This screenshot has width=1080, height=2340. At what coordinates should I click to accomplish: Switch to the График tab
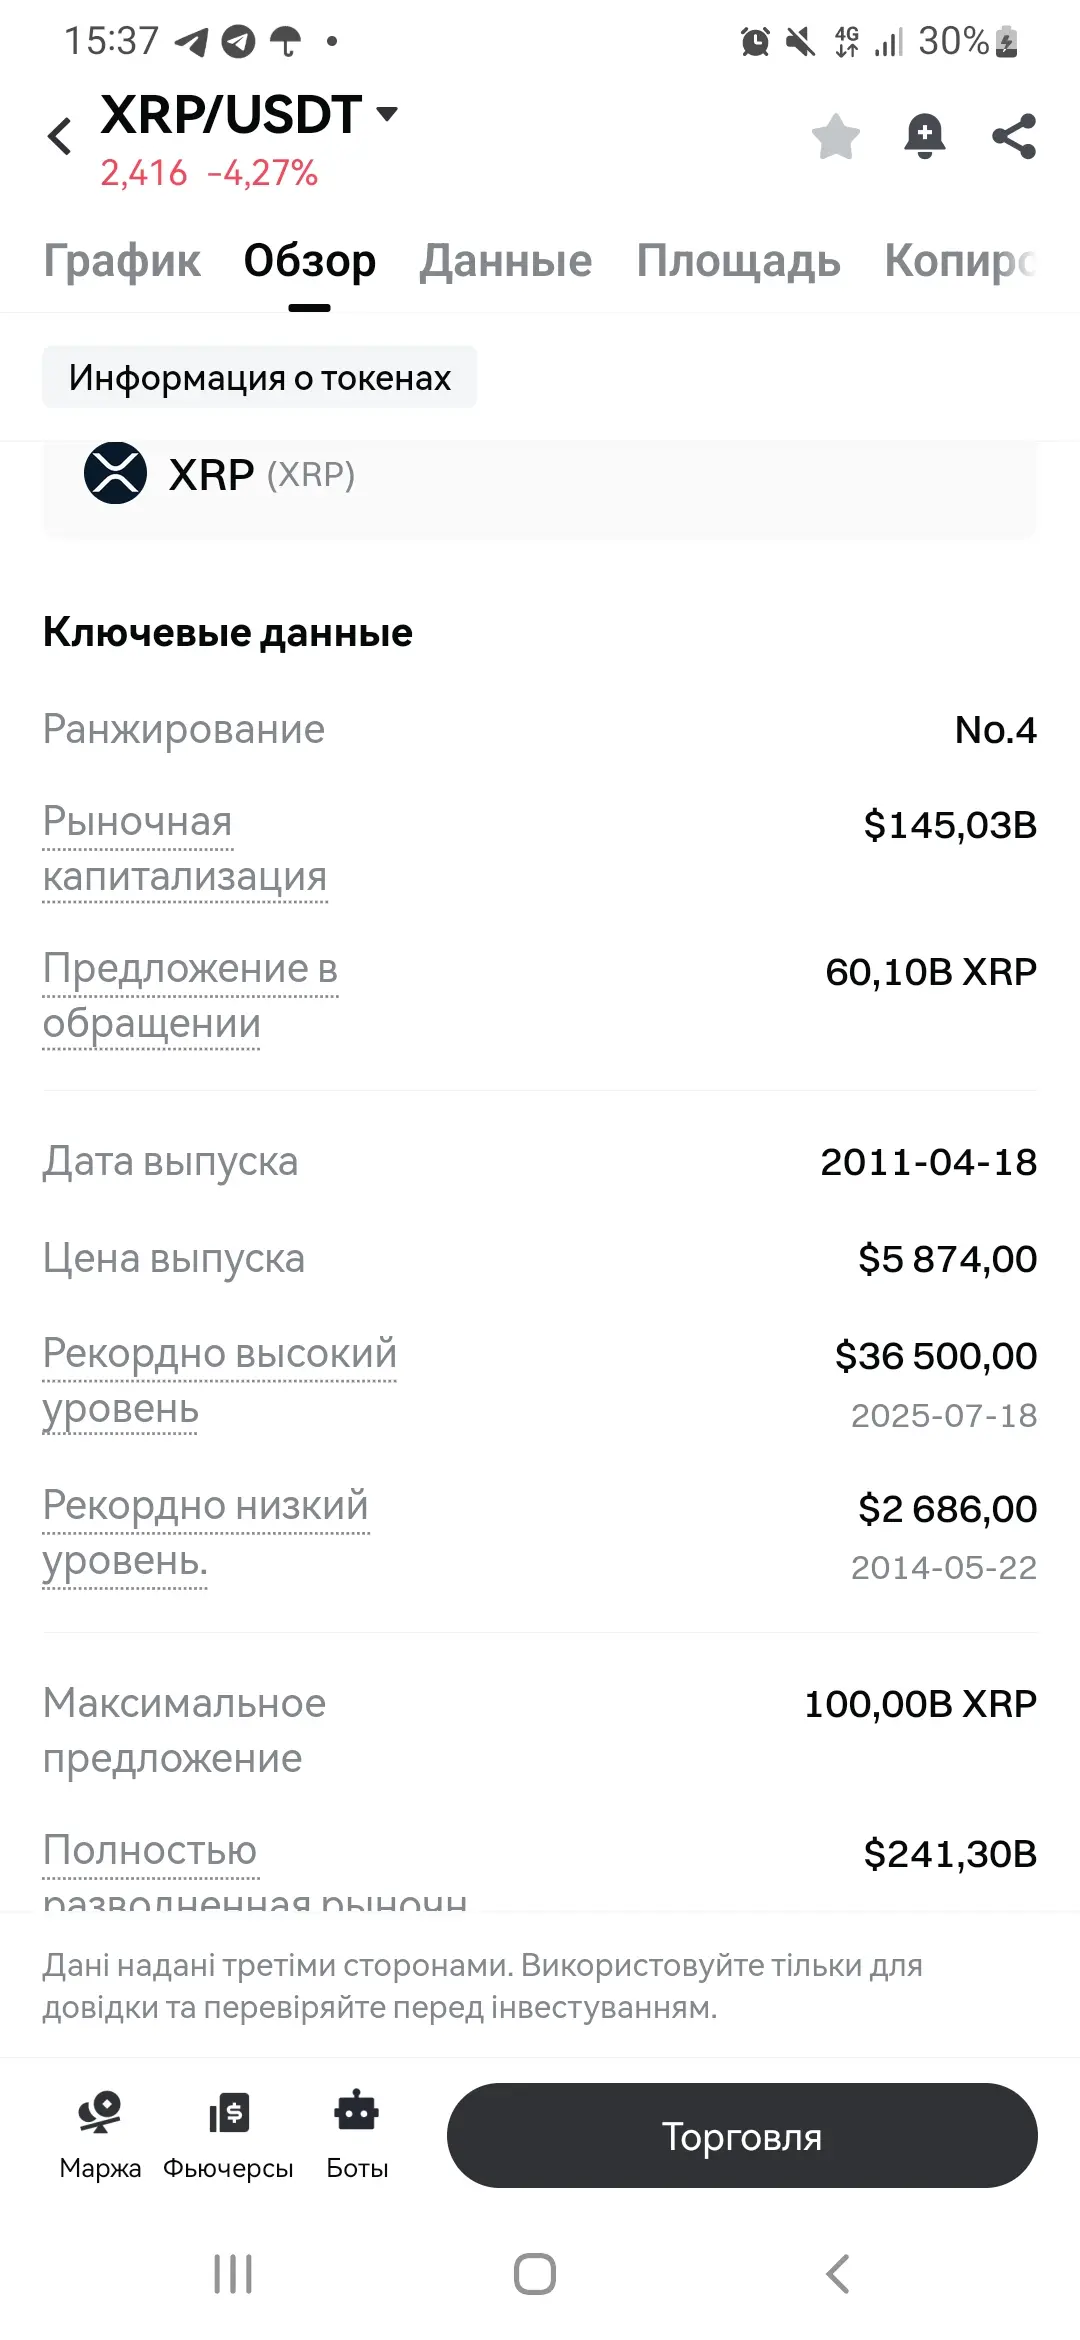click(x=122, y=261)
